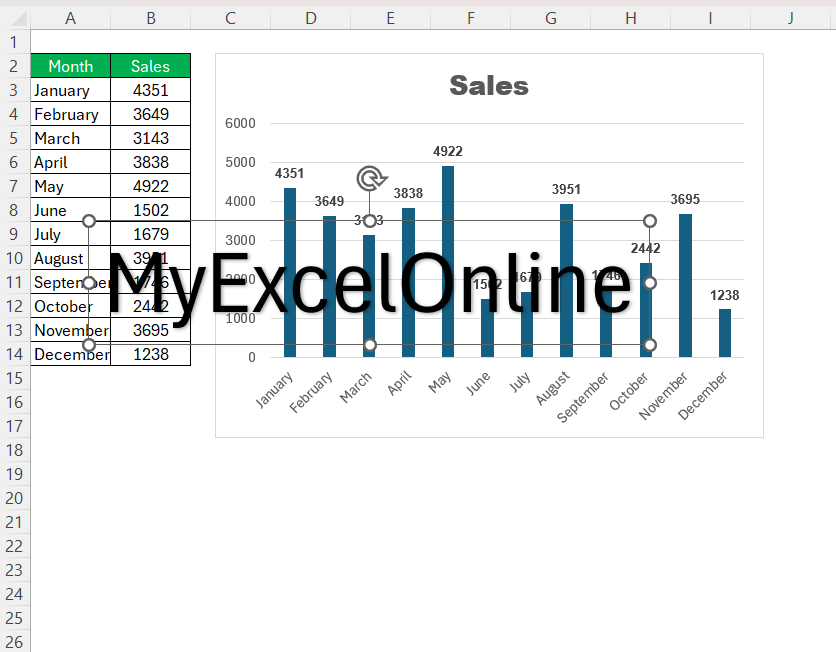Click the left-middle resize handle of text box
The image size is (836, 652).
tap(89, 283)
